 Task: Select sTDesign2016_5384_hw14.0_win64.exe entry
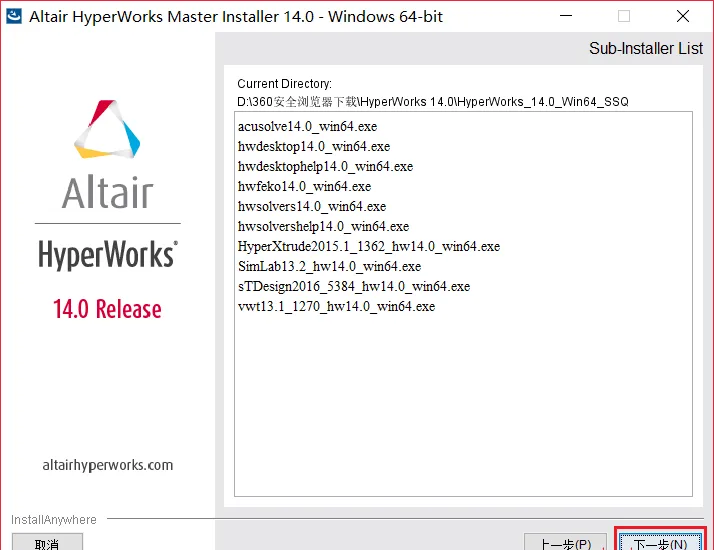(x=354, y=286)
